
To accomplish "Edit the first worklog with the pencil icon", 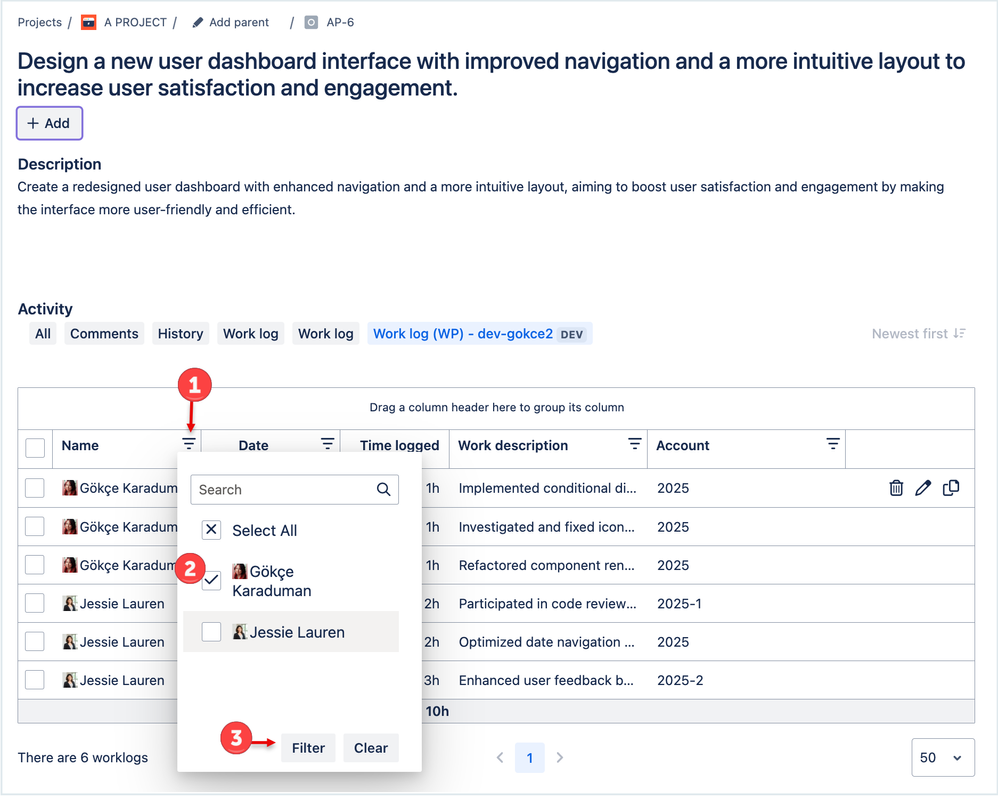I will point(923,487).
